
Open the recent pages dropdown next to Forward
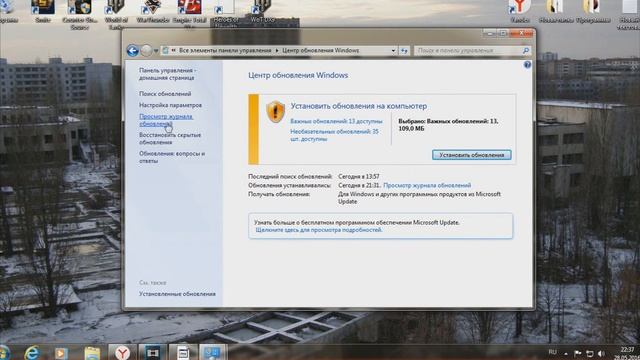pos(156,51)
